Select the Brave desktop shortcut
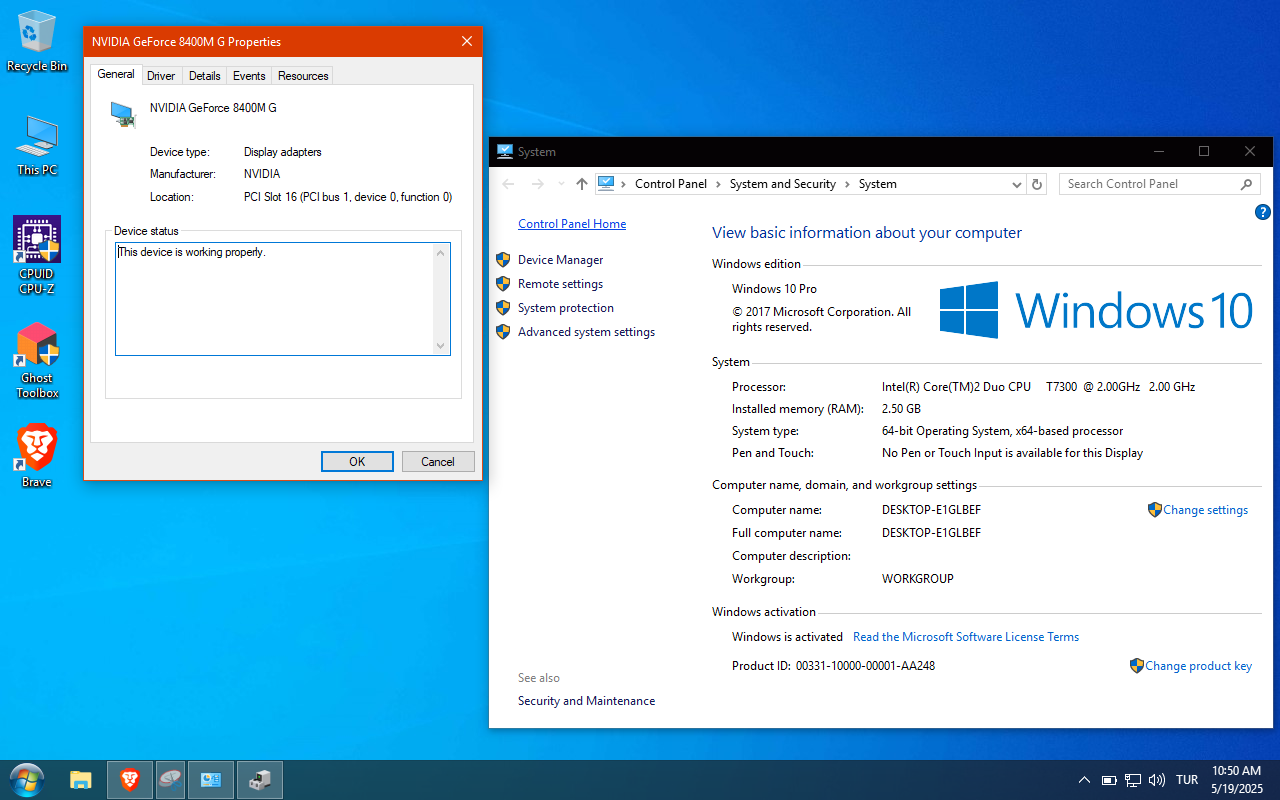The image size is (1280, 800). tap(37, 456)
